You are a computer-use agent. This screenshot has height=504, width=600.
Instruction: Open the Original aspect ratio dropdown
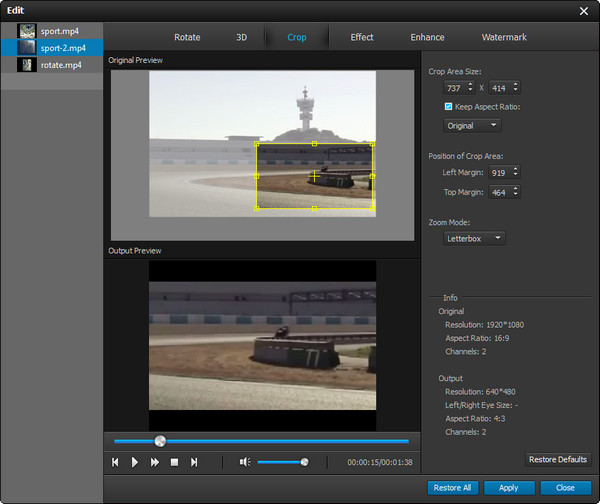472,126
